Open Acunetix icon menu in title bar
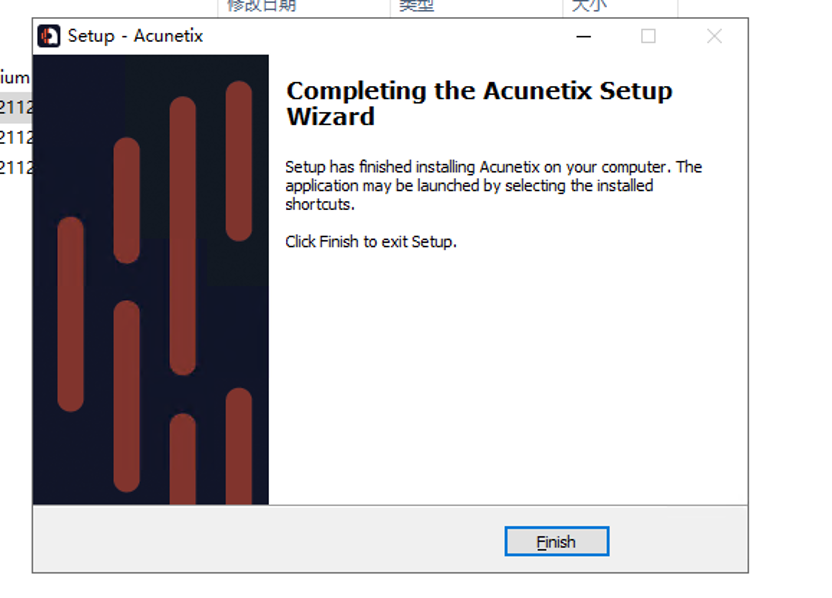 tap(49, 36)
